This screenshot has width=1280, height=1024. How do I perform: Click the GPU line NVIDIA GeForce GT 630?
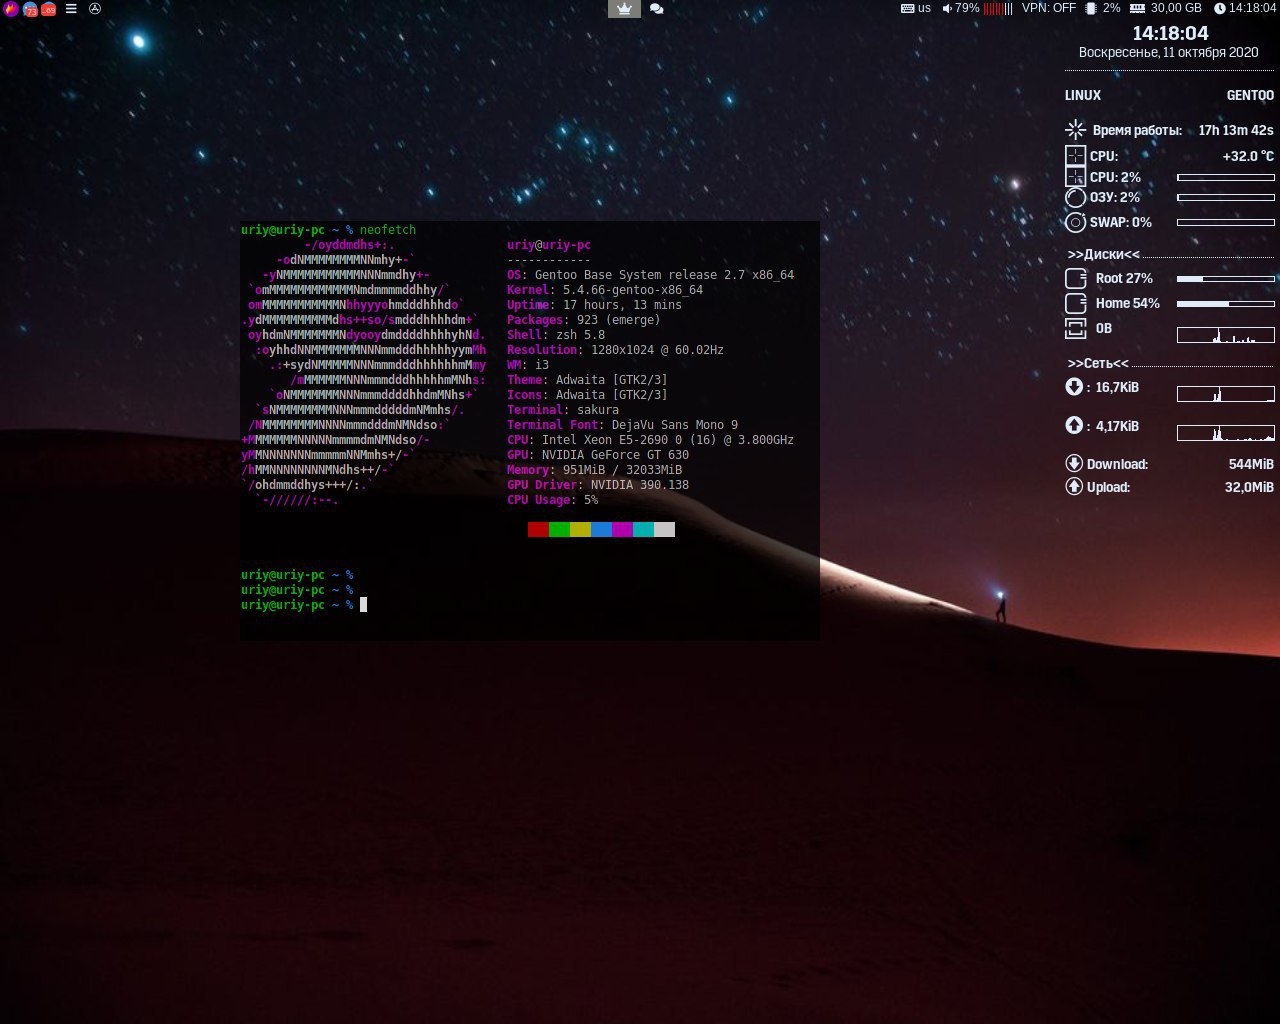598,455
